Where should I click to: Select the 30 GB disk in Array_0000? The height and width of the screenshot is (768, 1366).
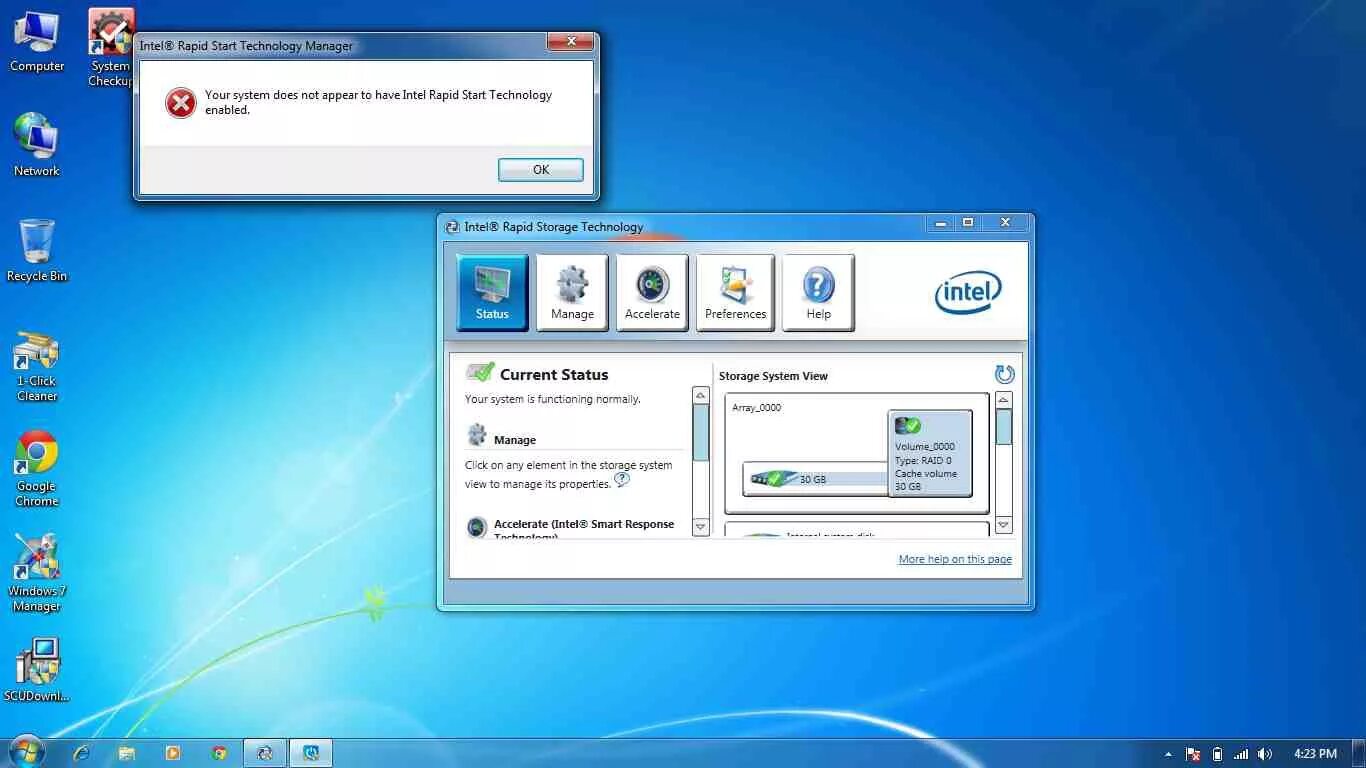(x=815, y=479)
